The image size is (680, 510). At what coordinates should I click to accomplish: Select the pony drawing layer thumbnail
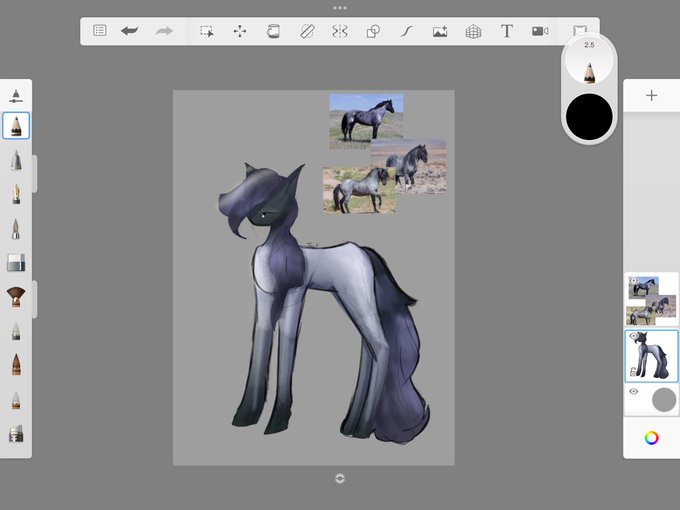tap(651, 356)
